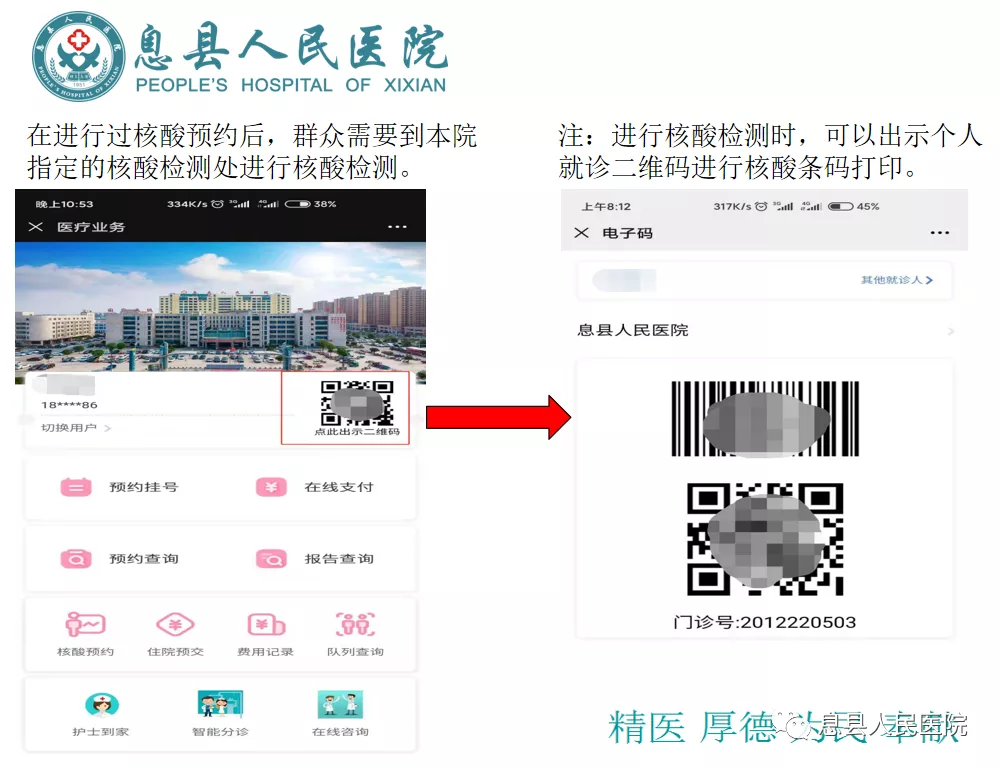
Task: Tap the large patient QR code
Action: coord(765,539)
